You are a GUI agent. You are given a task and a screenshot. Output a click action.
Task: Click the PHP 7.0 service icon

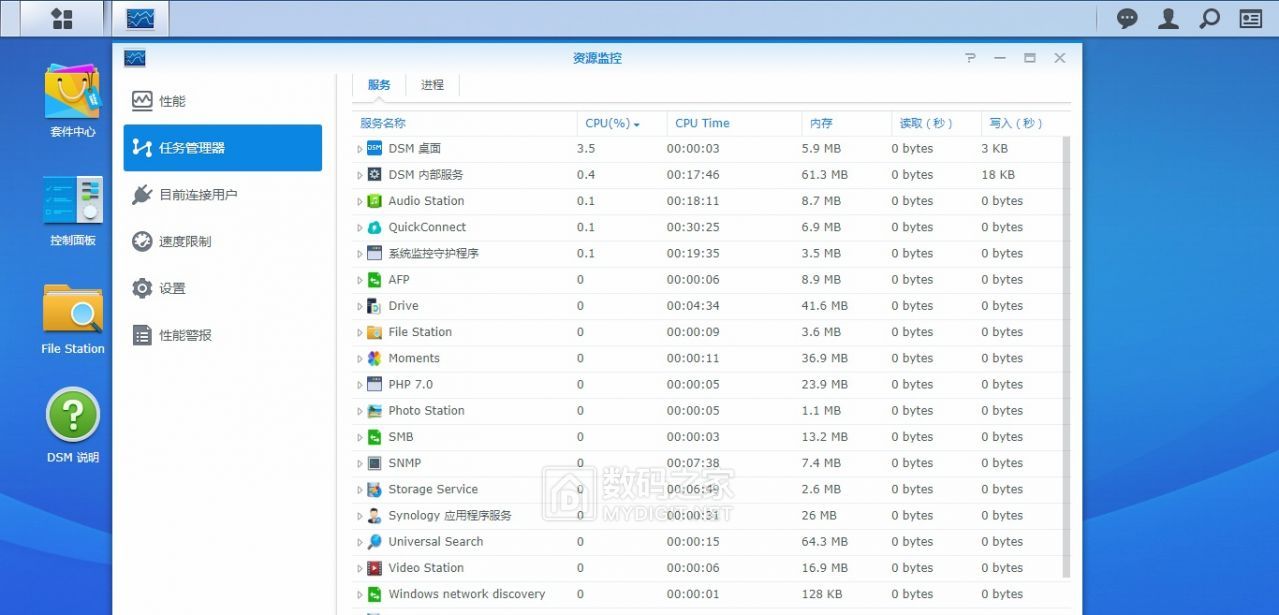coord(374,384)
